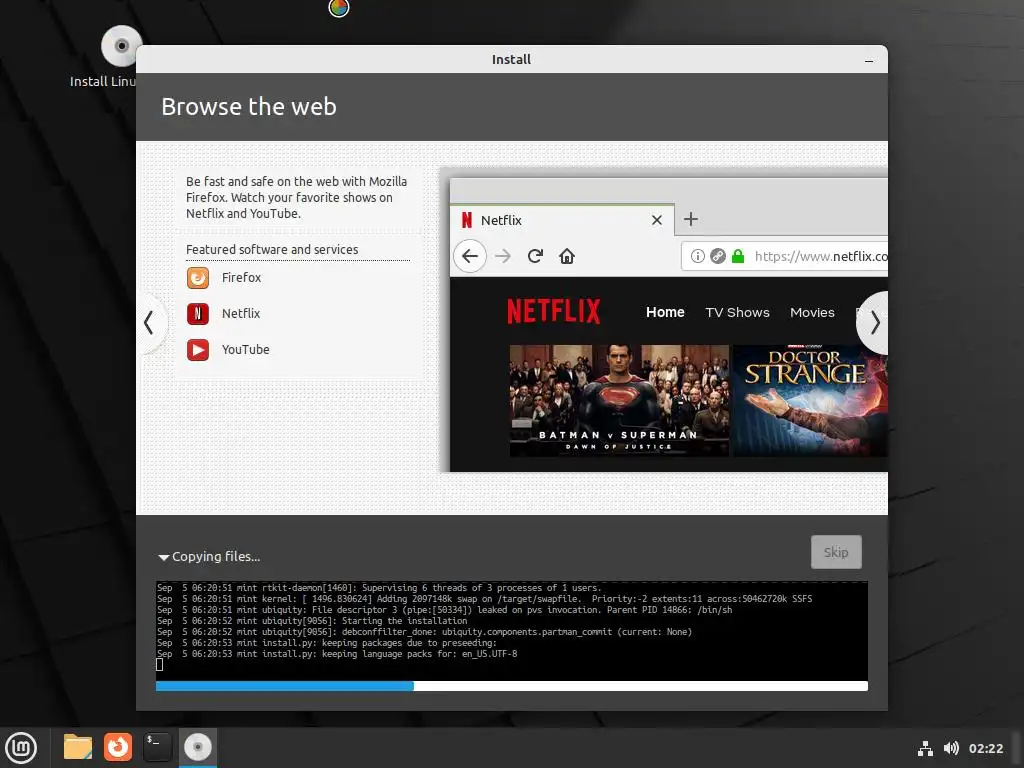Select the installer disc icon in taskbar
Image resolution: width=1024 pixels, height=768 pixels.
click(197, 747)
